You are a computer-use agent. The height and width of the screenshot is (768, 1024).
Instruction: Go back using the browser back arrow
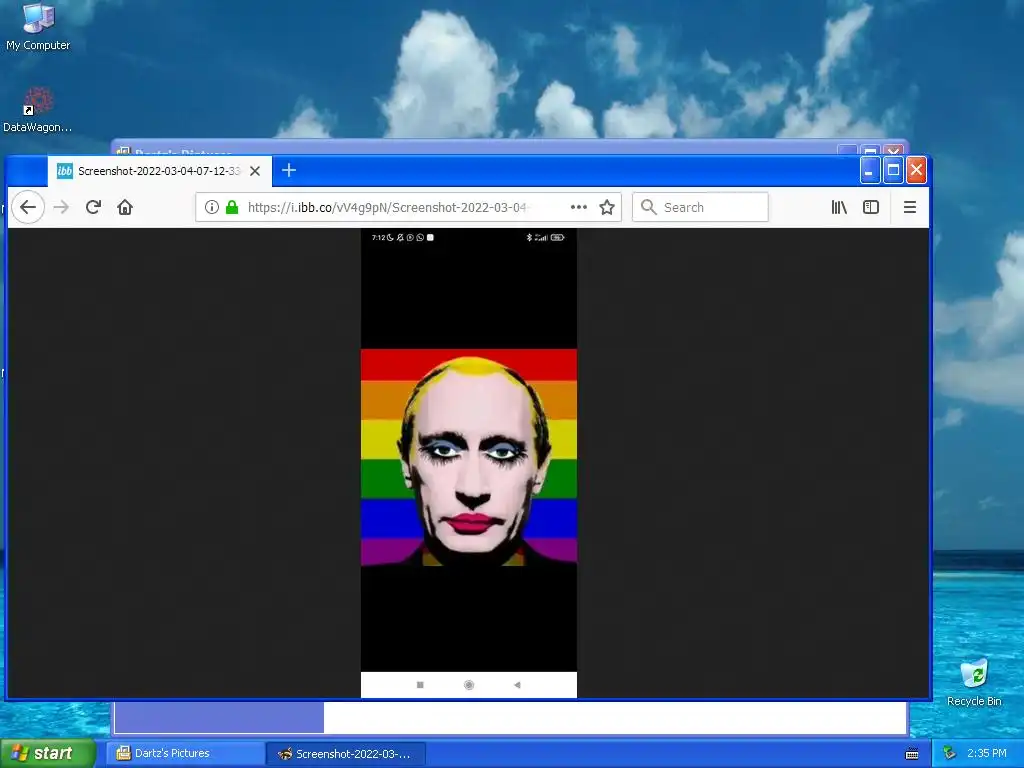click(x=28, y=207)
